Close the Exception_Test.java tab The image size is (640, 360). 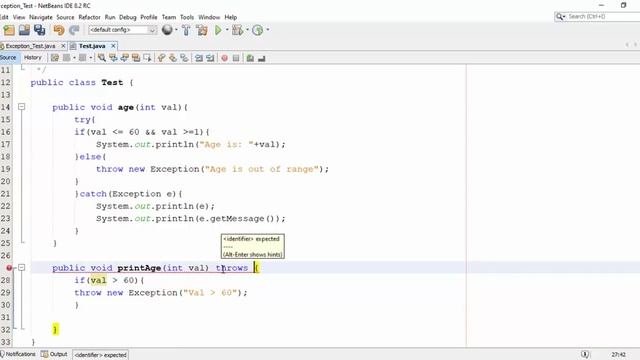(x=63, y=46)
